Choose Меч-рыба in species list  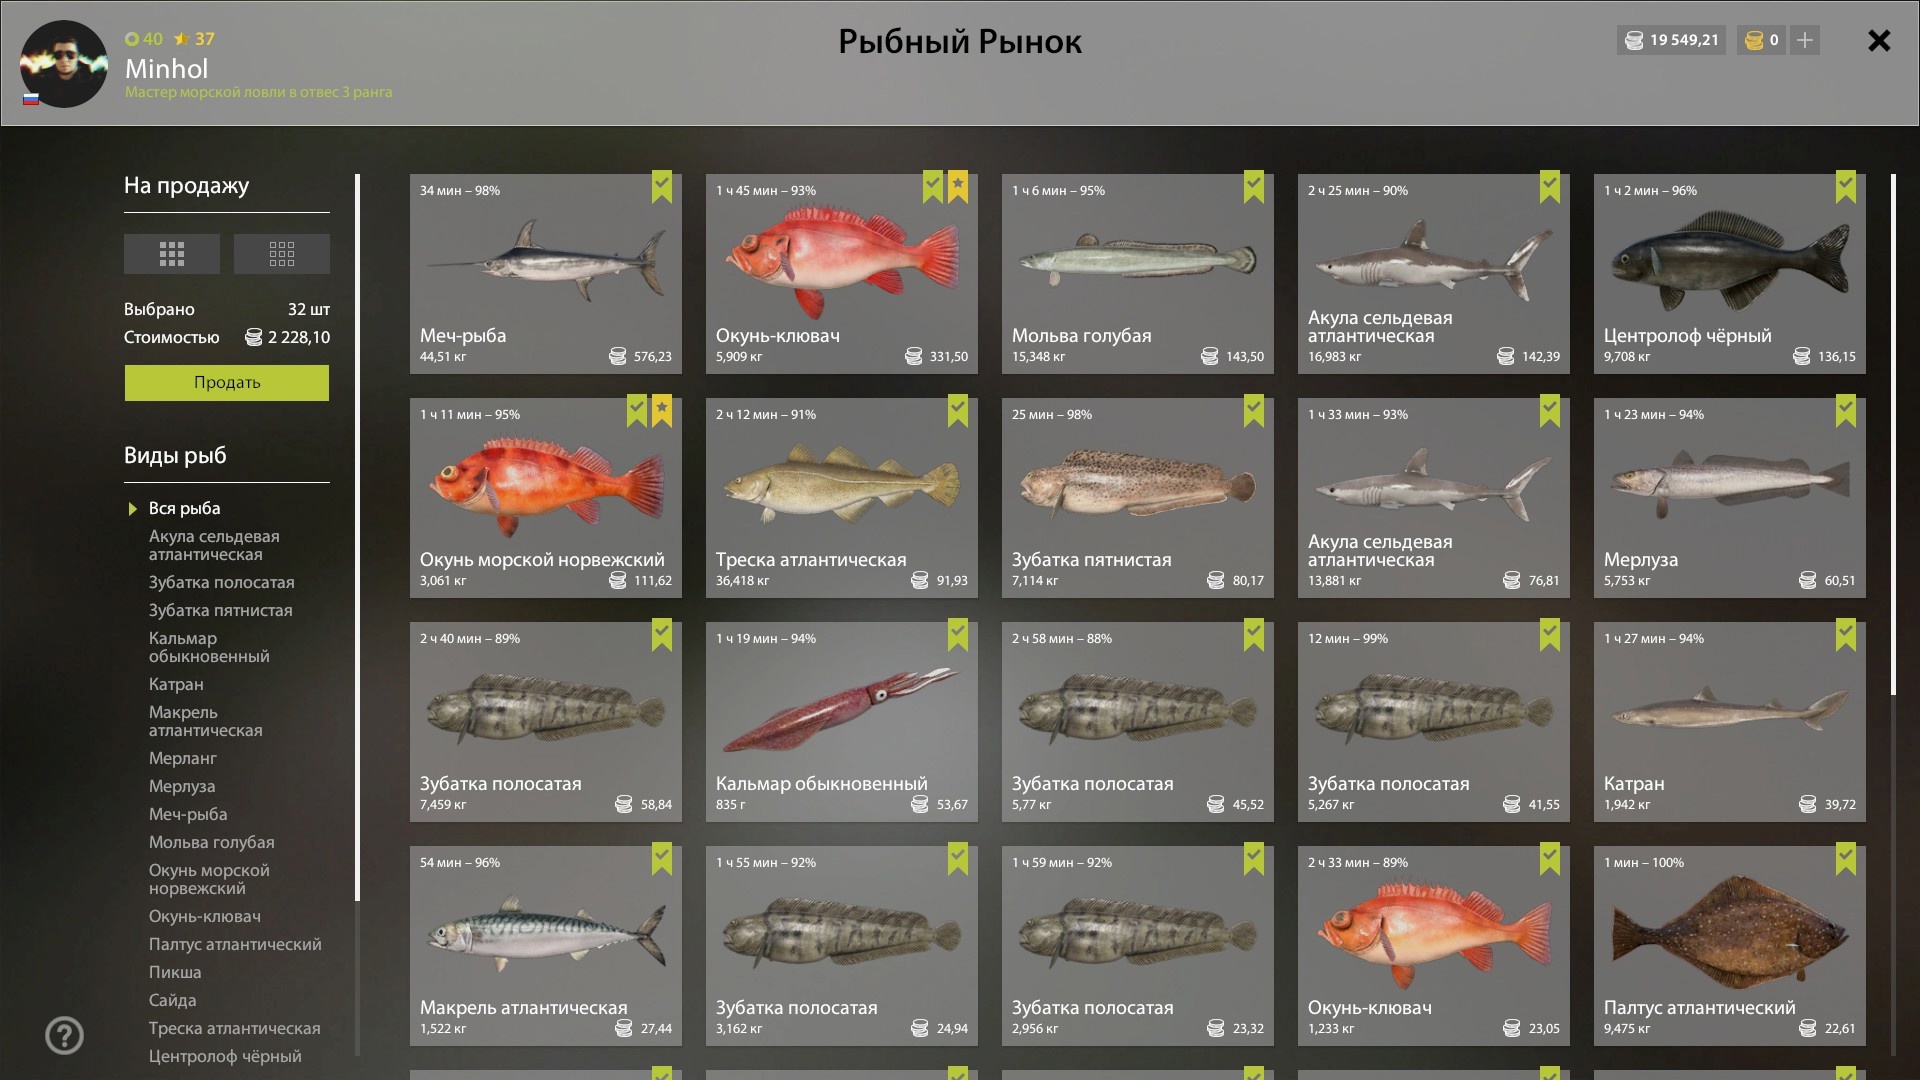(188, 814)
